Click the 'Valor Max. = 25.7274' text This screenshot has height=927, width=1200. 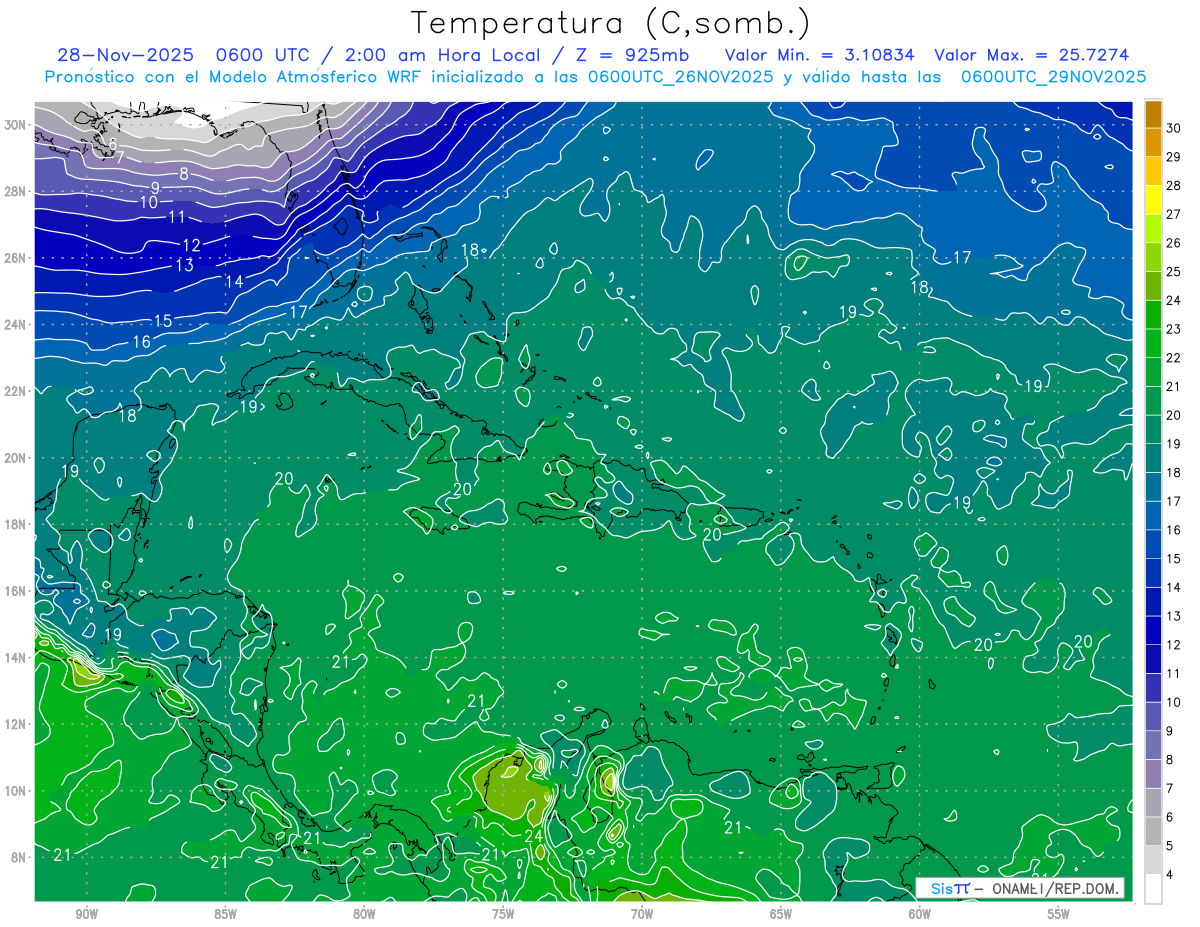tap(1032, 55)
